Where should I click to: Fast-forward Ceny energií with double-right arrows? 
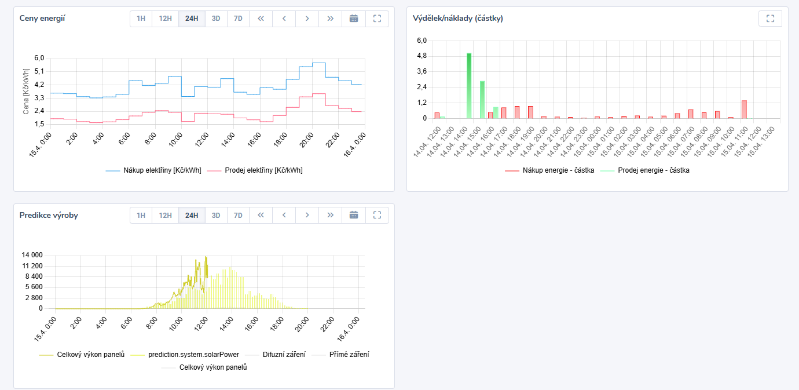click(x=330, y=18)
